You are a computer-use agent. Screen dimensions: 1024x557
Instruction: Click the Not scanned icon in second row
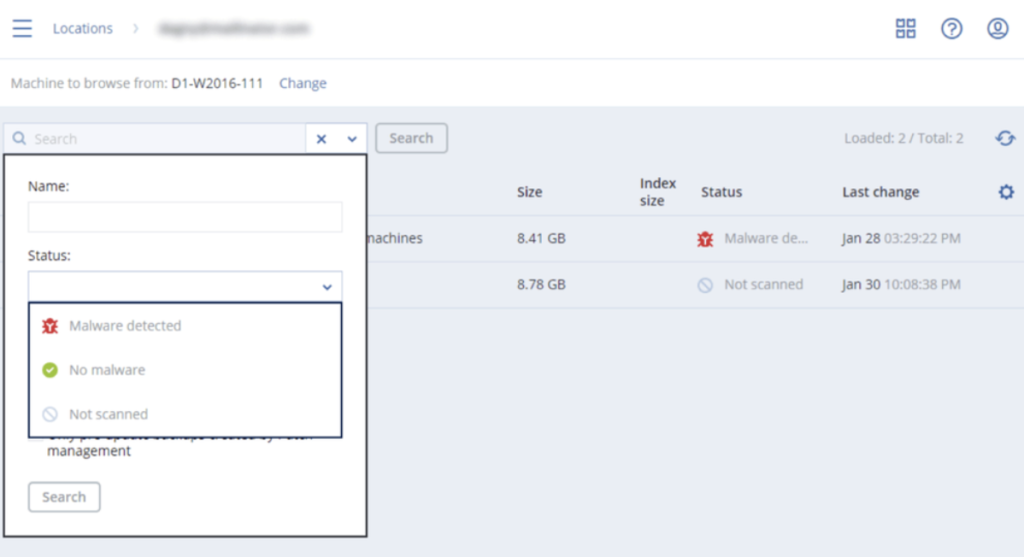pos(706,285)
